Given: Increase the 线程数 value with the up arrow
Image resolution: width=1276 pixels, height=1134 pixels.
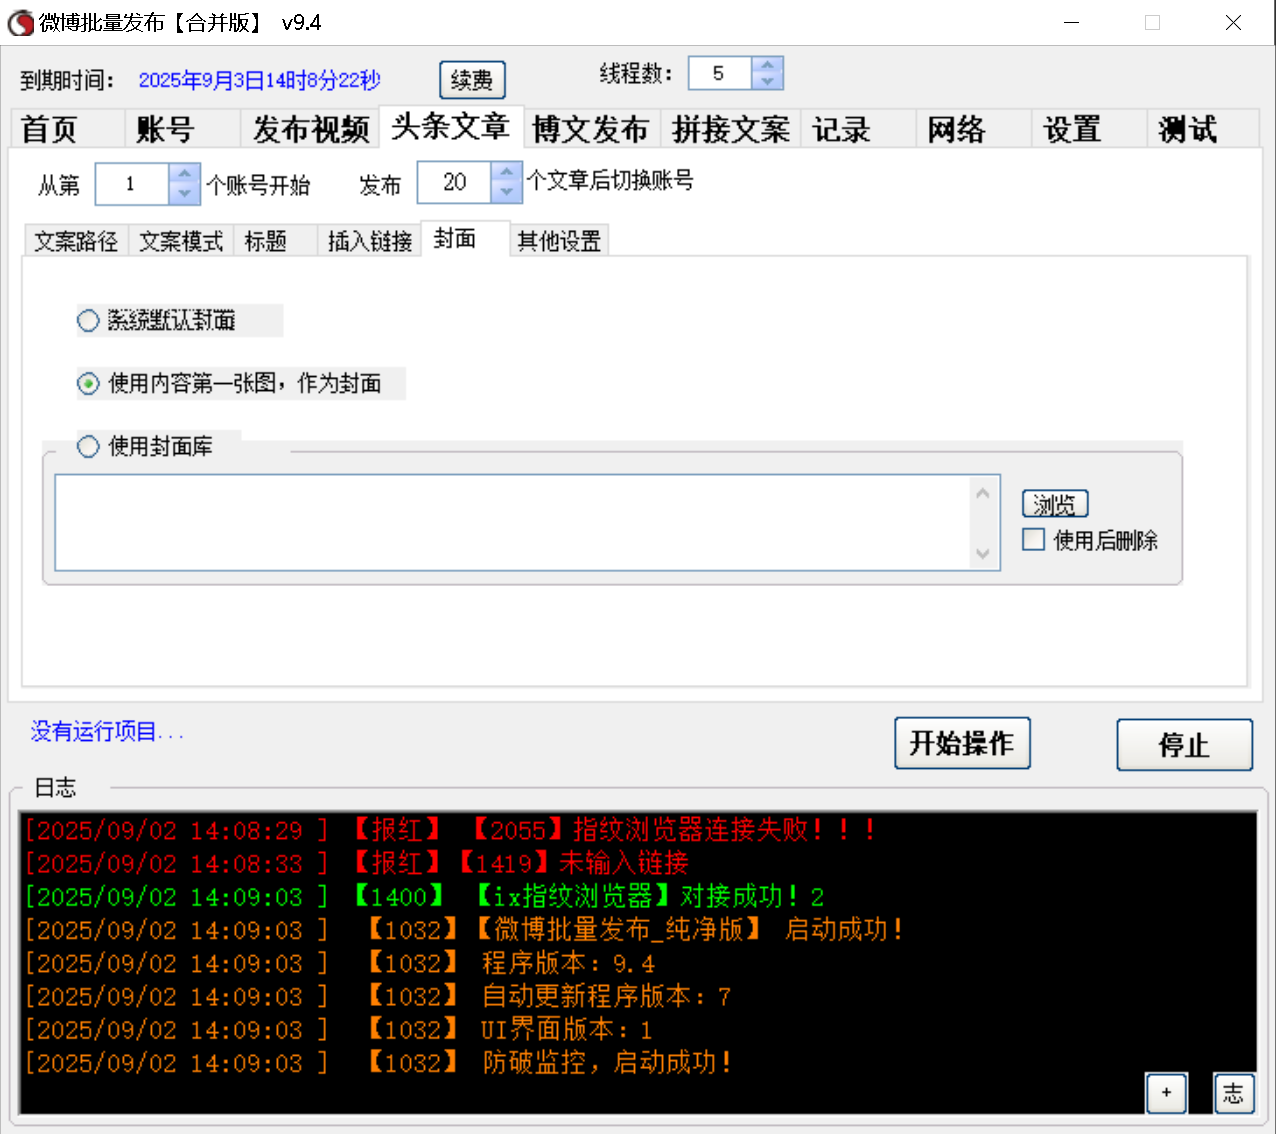Looking at the screenshot, I should click(x=767, y=65).
